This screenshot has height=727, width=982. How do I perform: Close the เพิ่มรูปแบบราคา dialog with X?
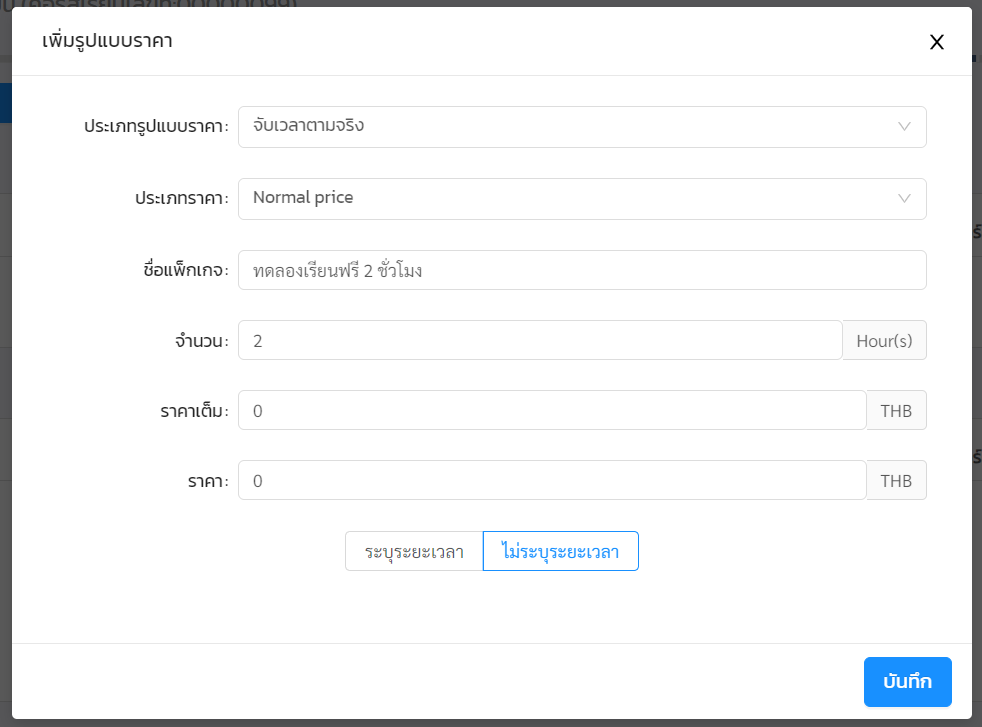[x=937, y=42]
